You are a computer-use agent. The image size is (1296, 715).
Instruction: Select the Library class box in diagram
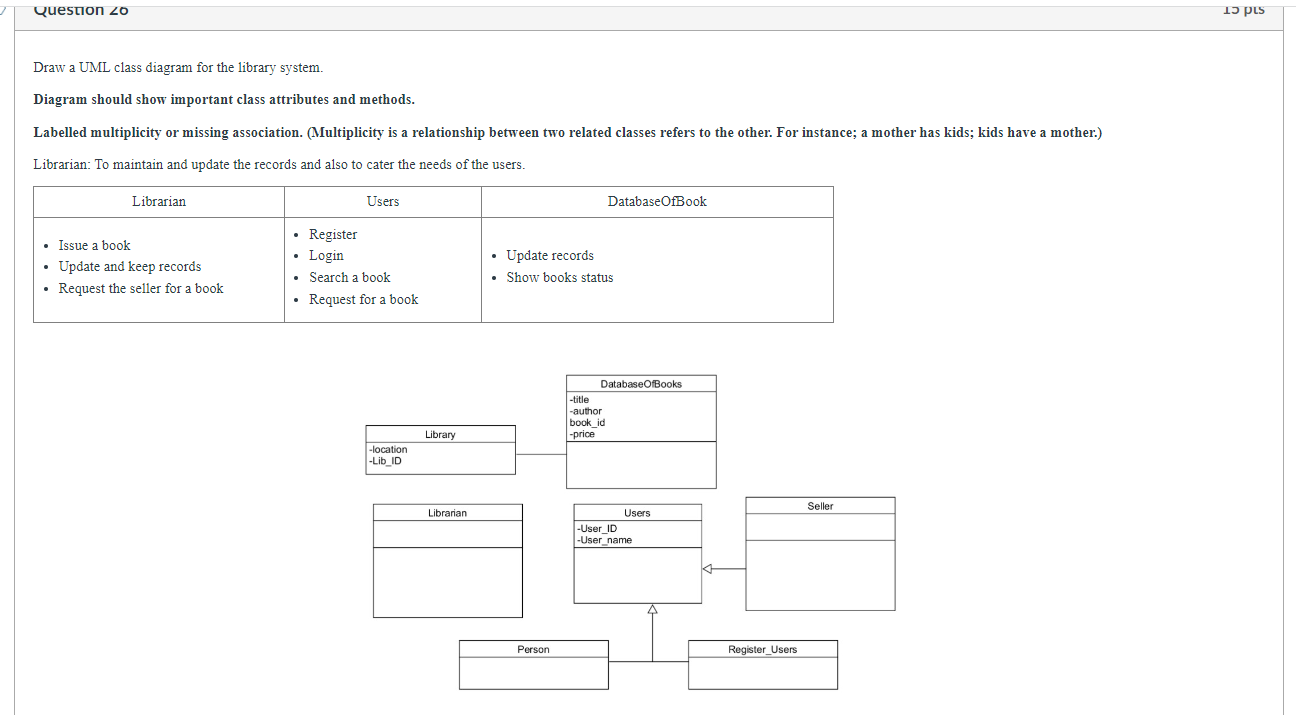pos(440,448)
